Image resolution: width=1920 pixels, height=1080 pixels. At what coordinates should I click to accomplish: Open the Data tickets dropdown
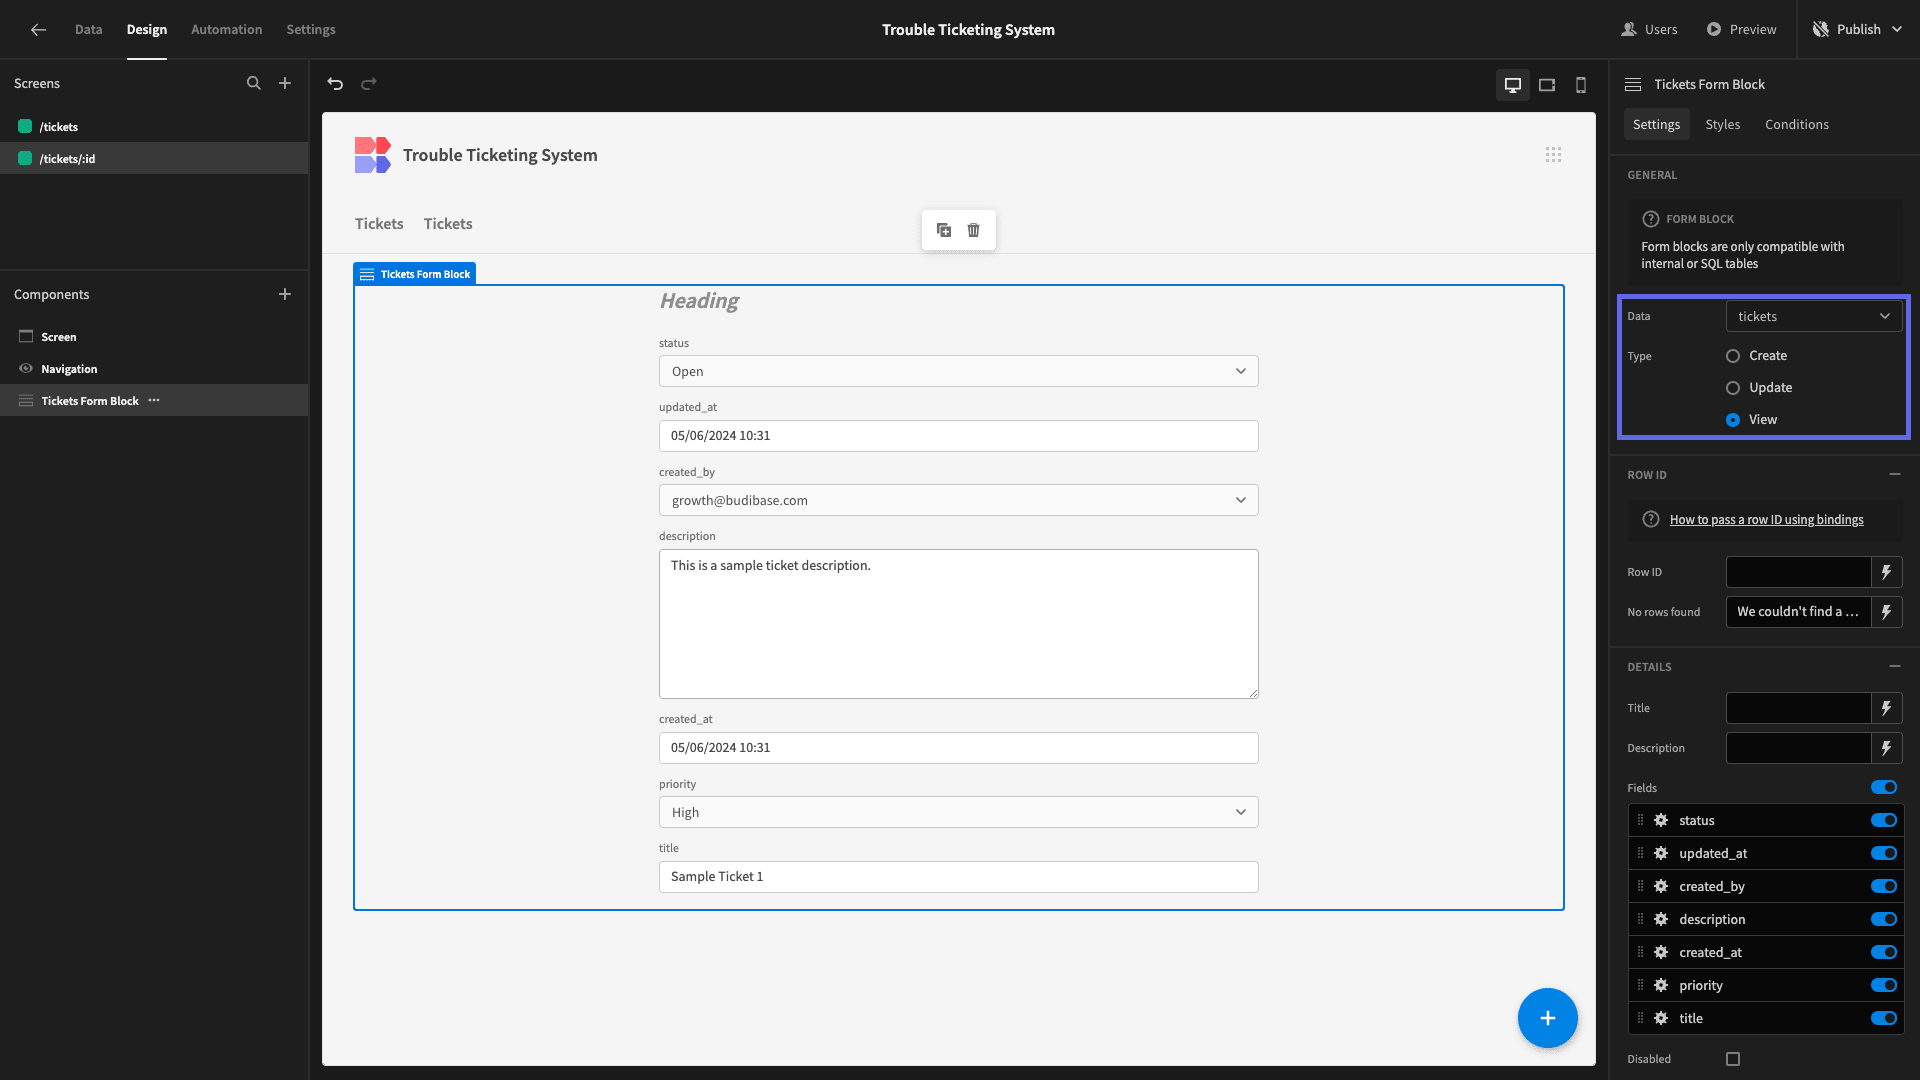pos(1814,316)
